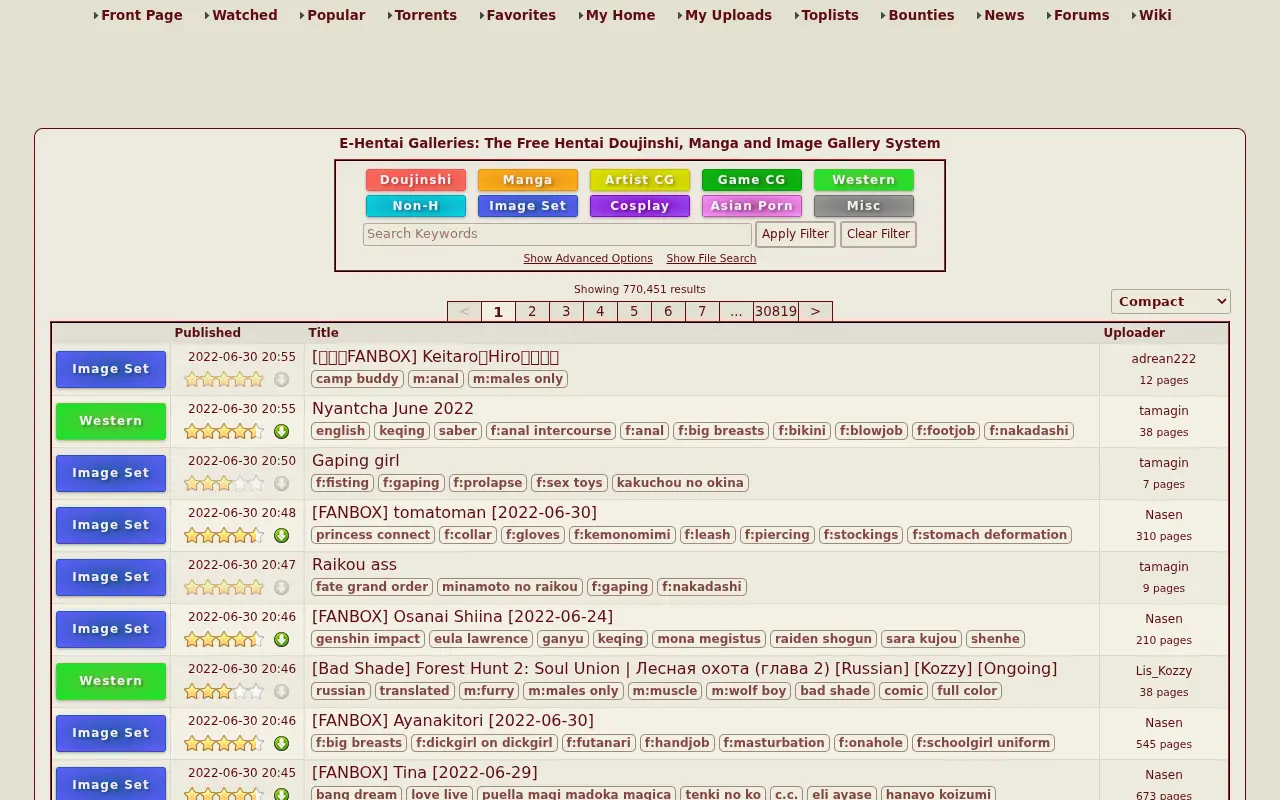Toggle the Doujinshi category filter

point(416,180)
